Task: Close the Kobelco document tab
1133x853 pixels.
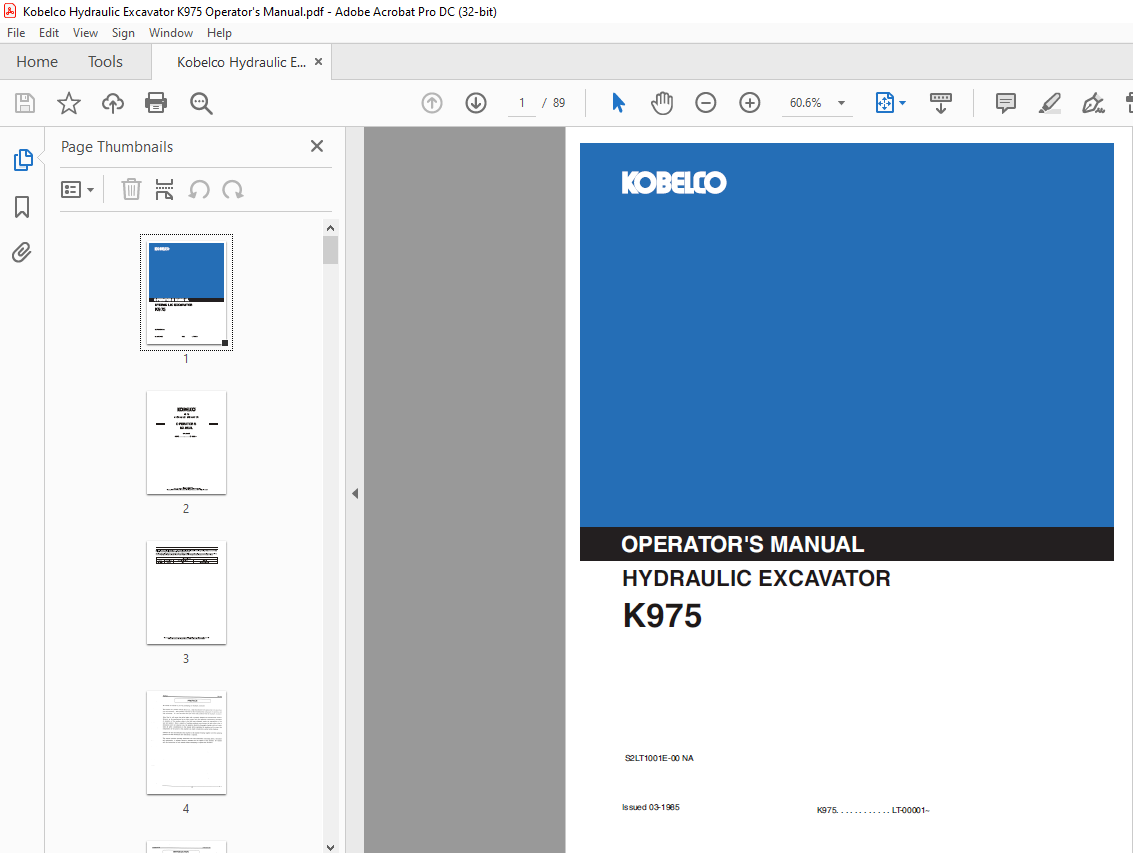Action: click(x=319, y=61)
